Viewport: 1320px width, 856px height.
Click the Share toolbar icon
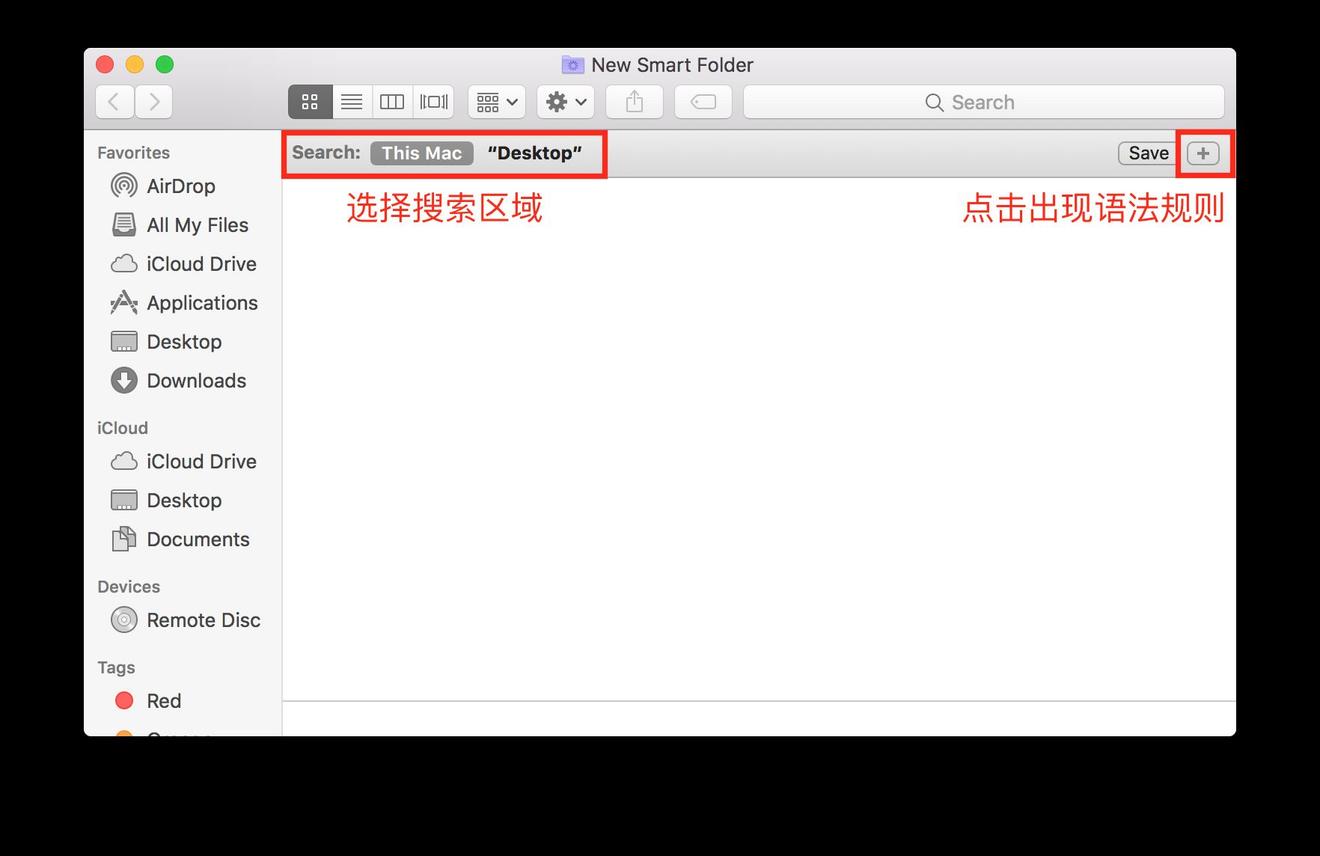point(634,101)
